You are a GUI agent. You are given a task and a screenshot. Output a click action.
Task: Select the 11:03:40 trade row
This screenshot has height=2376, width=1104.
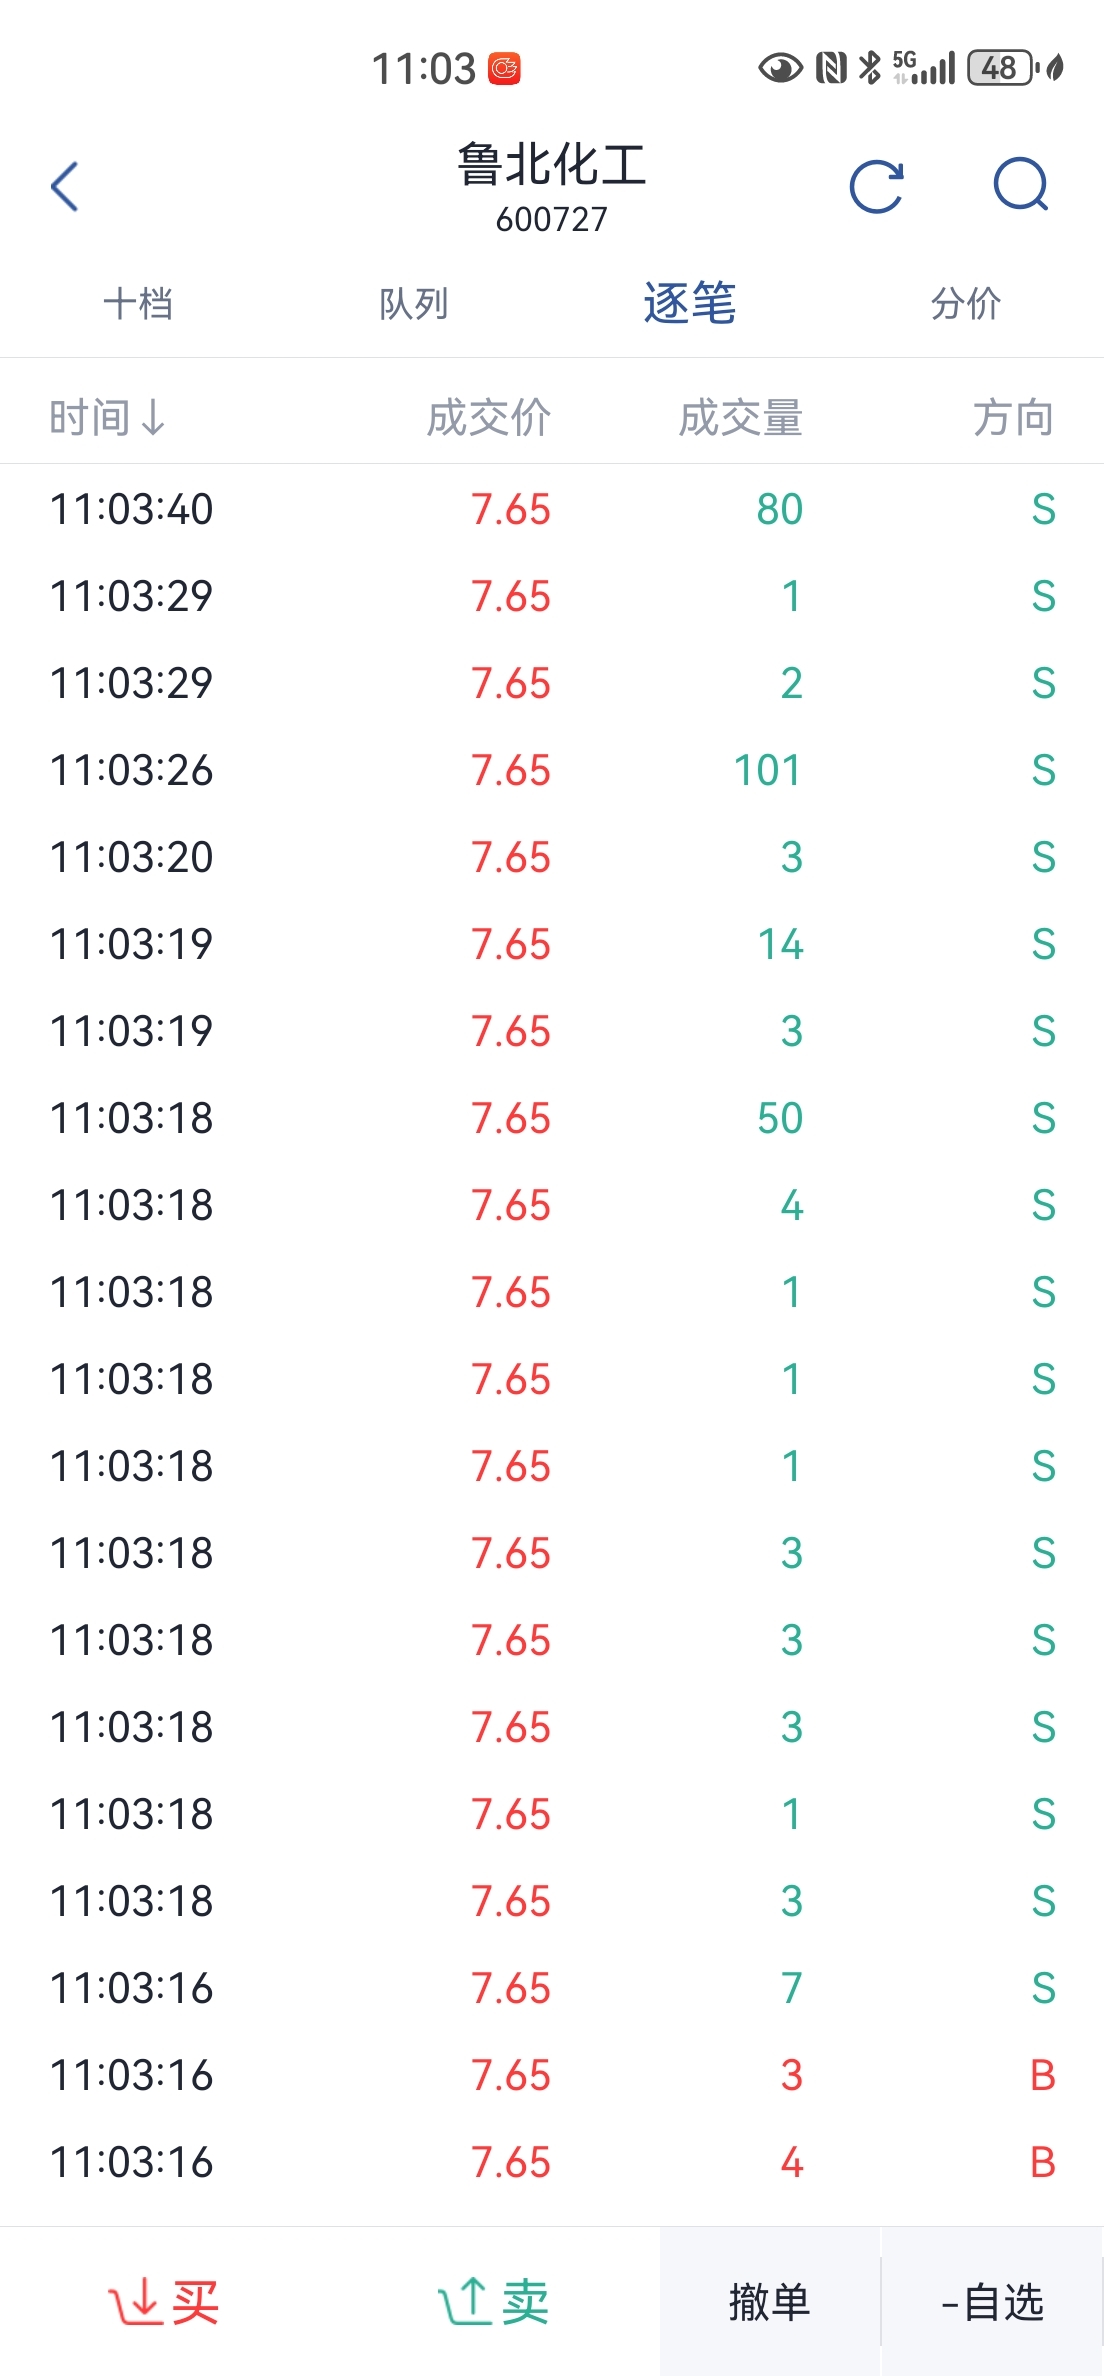coord(552,509)
